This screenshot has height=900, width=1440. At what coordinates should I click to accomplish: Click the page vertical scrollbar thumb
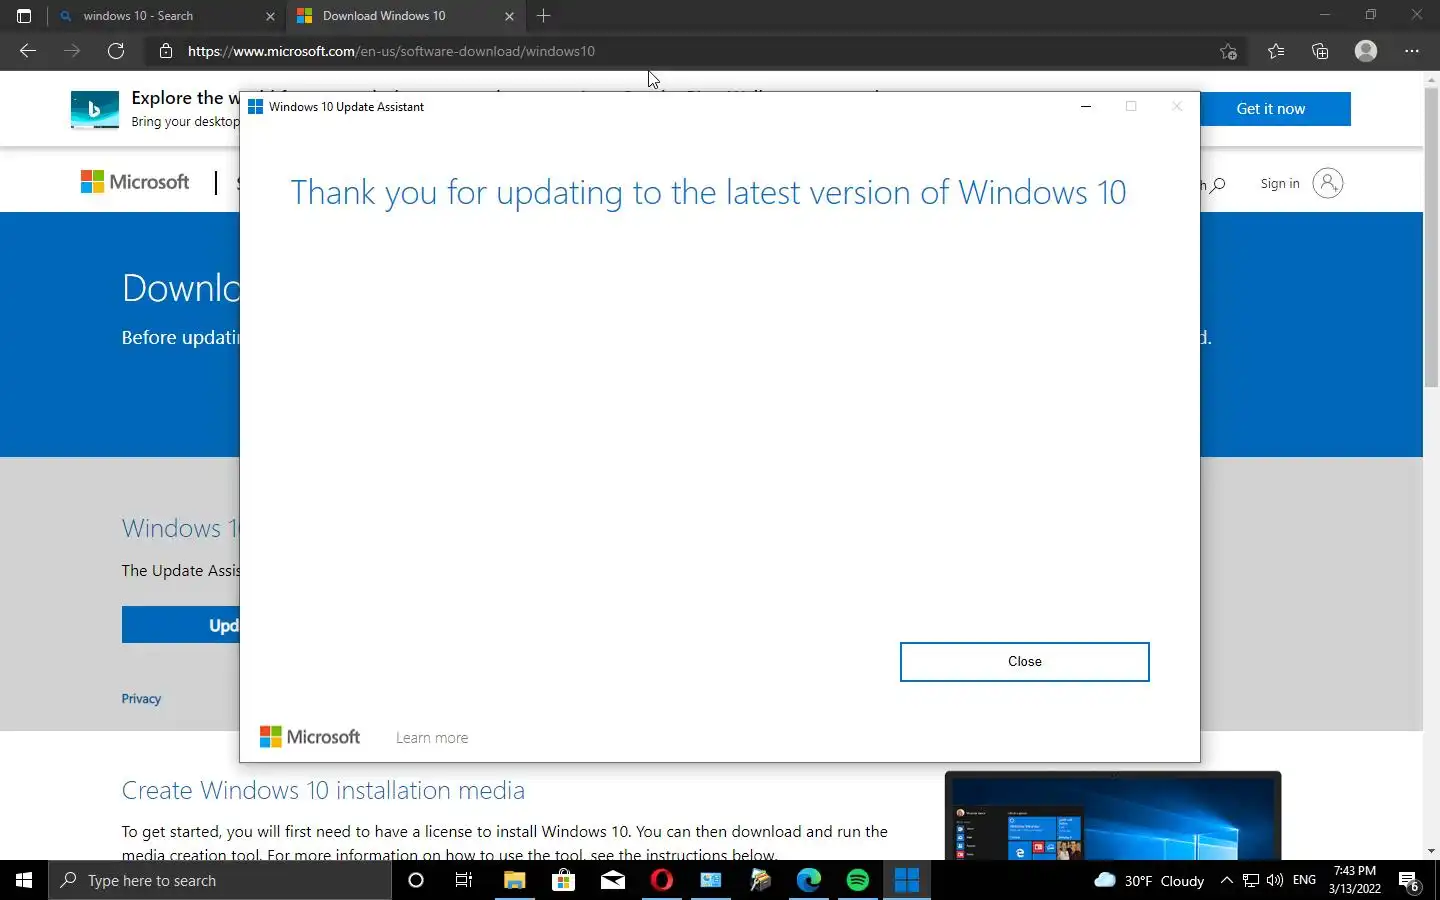click(1431, 237)
